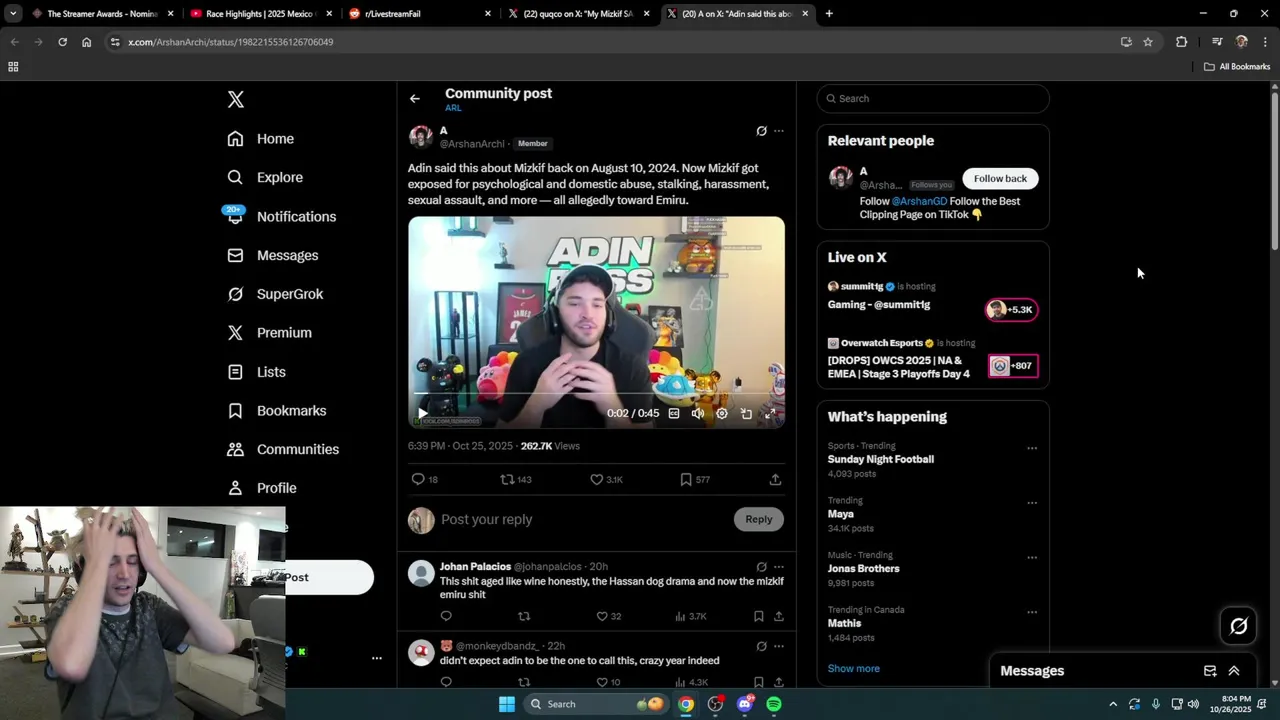The width and height of the screenshot is (1280, 720).
Task: Click the taskbar Search box
Action: (x=596, y=704)
